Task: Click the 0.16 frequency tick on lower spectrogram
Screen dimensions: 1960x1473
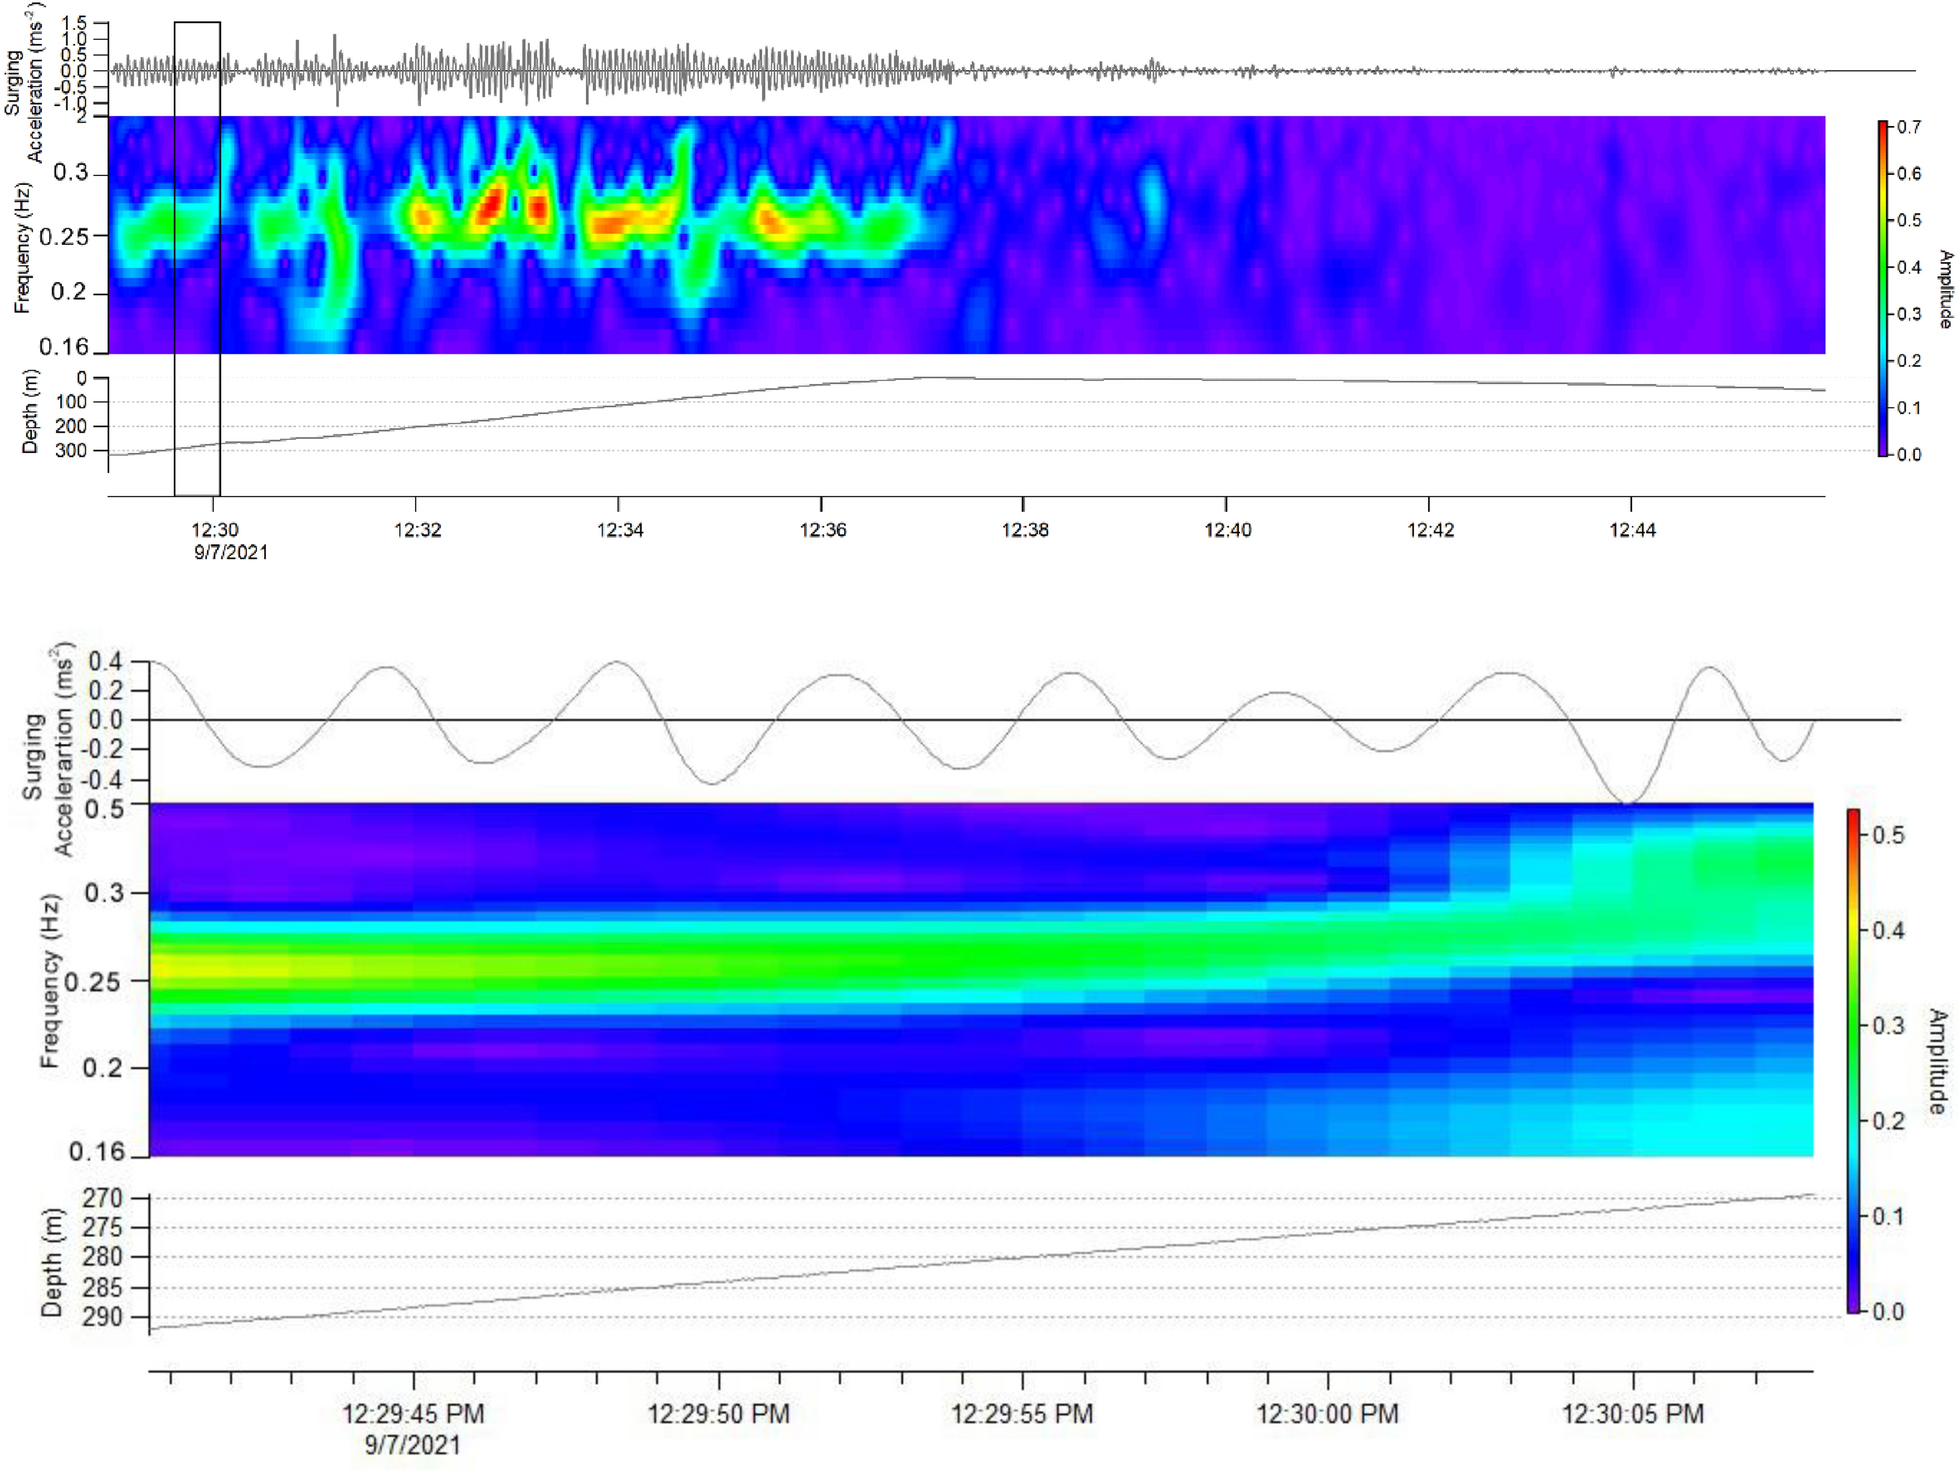Action: point(97,1152)
